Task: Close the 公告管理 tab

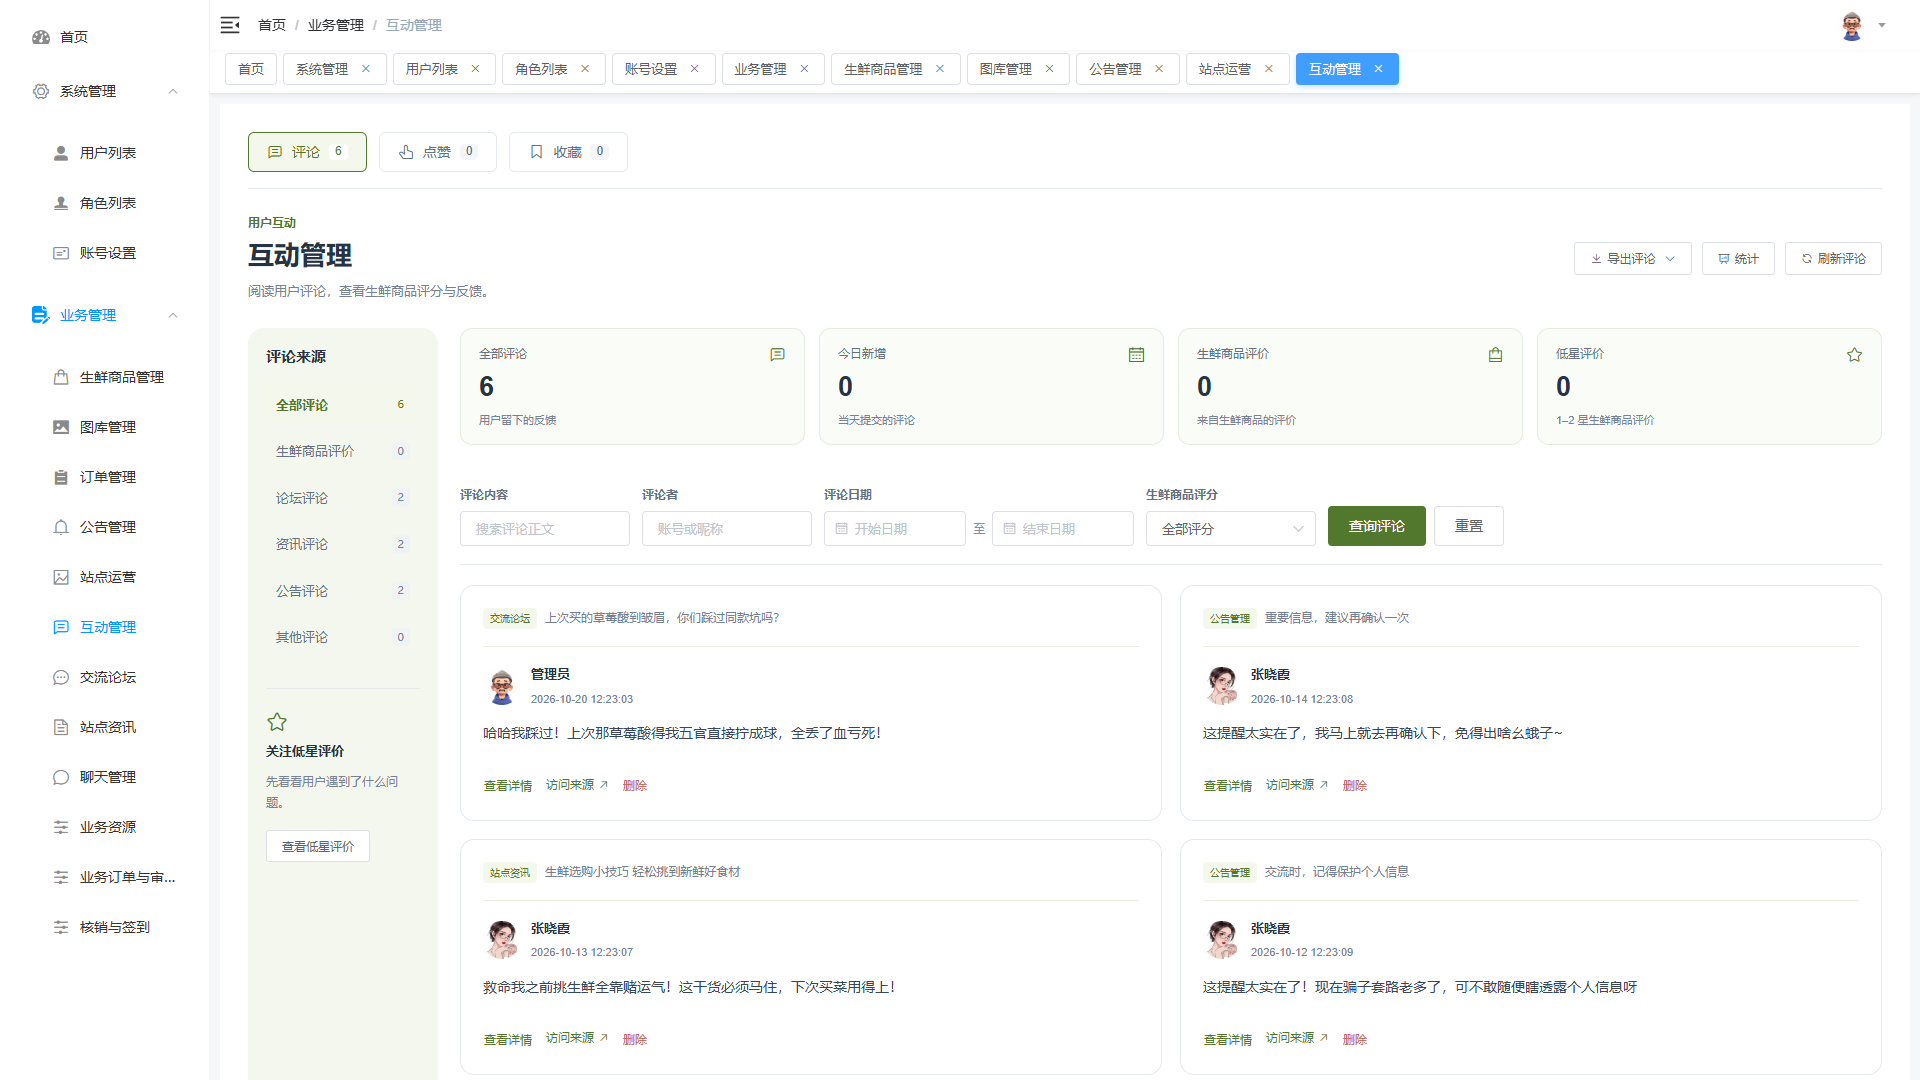Action: coord(1159,69)
